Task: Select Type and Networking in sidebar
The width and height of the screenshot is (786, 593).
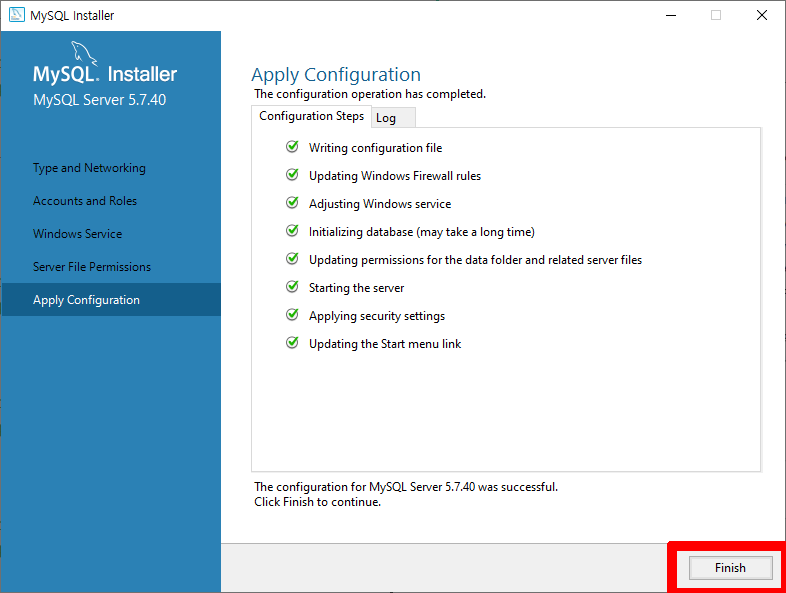Action: pyautogui.click(x=89, y=168)
